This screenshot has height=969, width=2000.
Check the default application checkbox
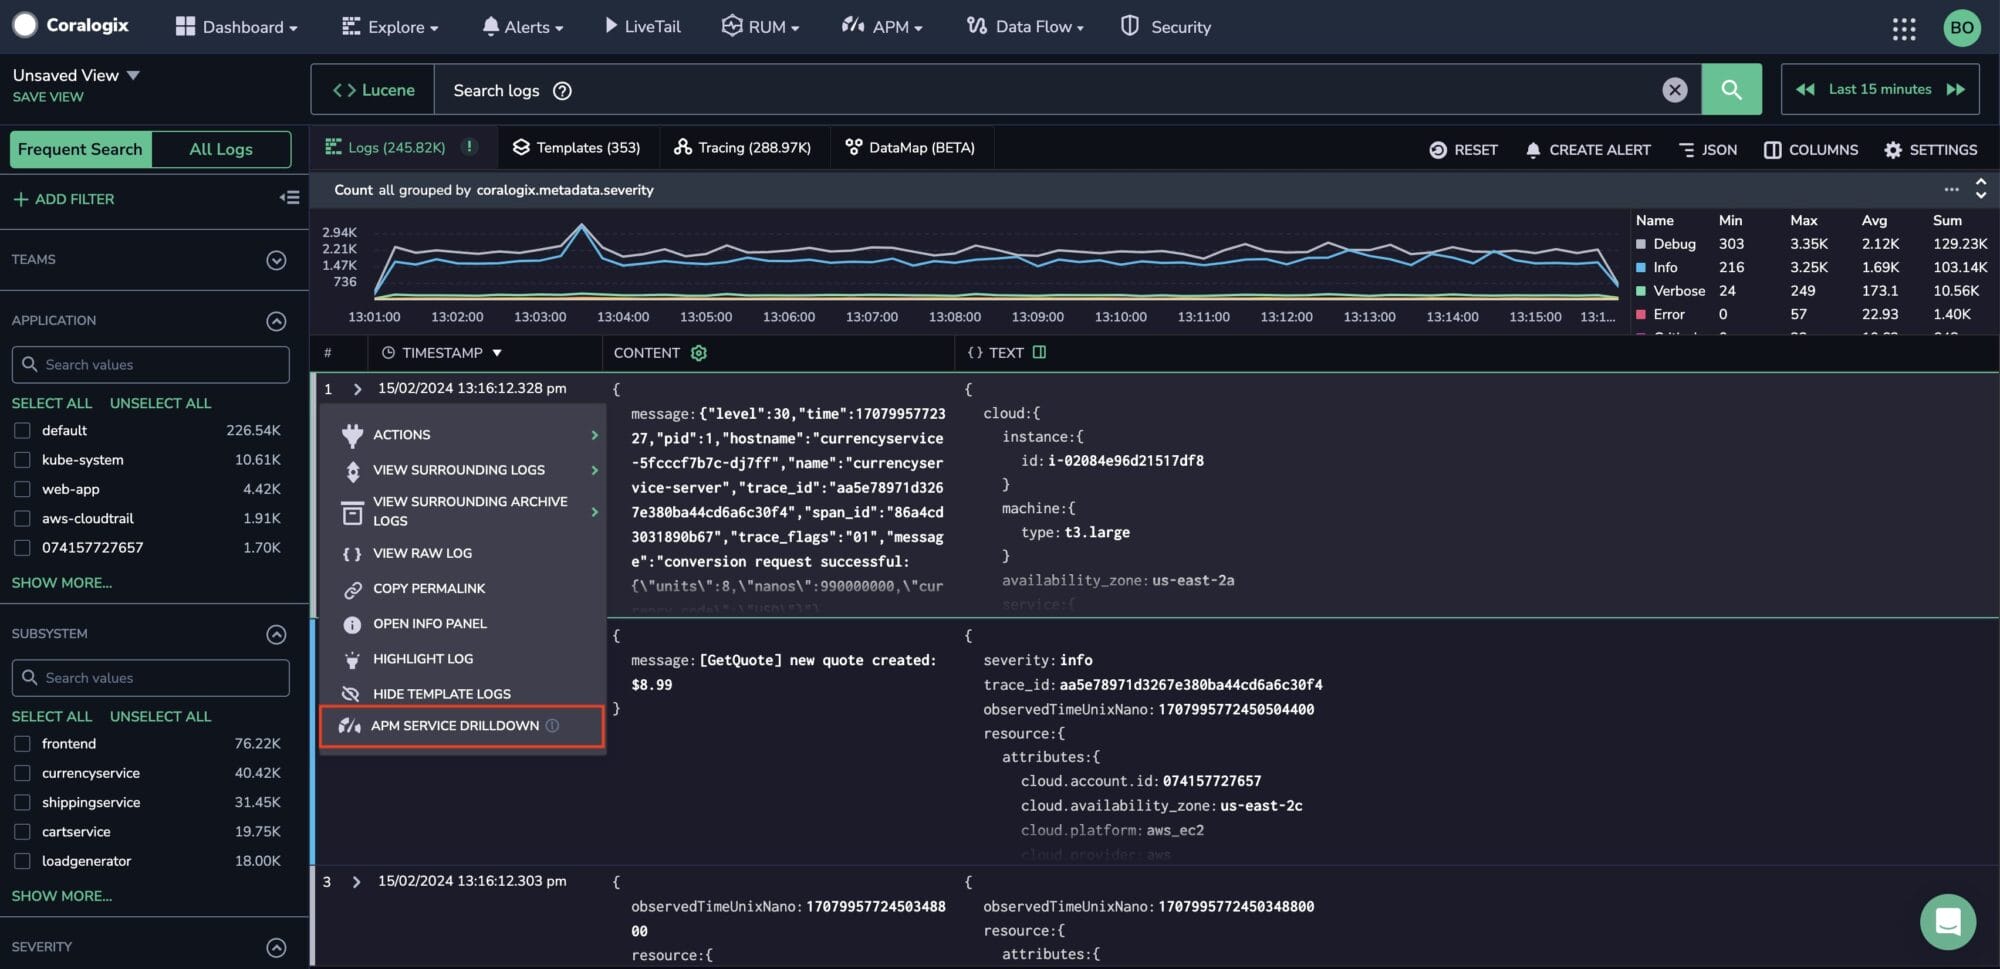click(x=22, y=431)
